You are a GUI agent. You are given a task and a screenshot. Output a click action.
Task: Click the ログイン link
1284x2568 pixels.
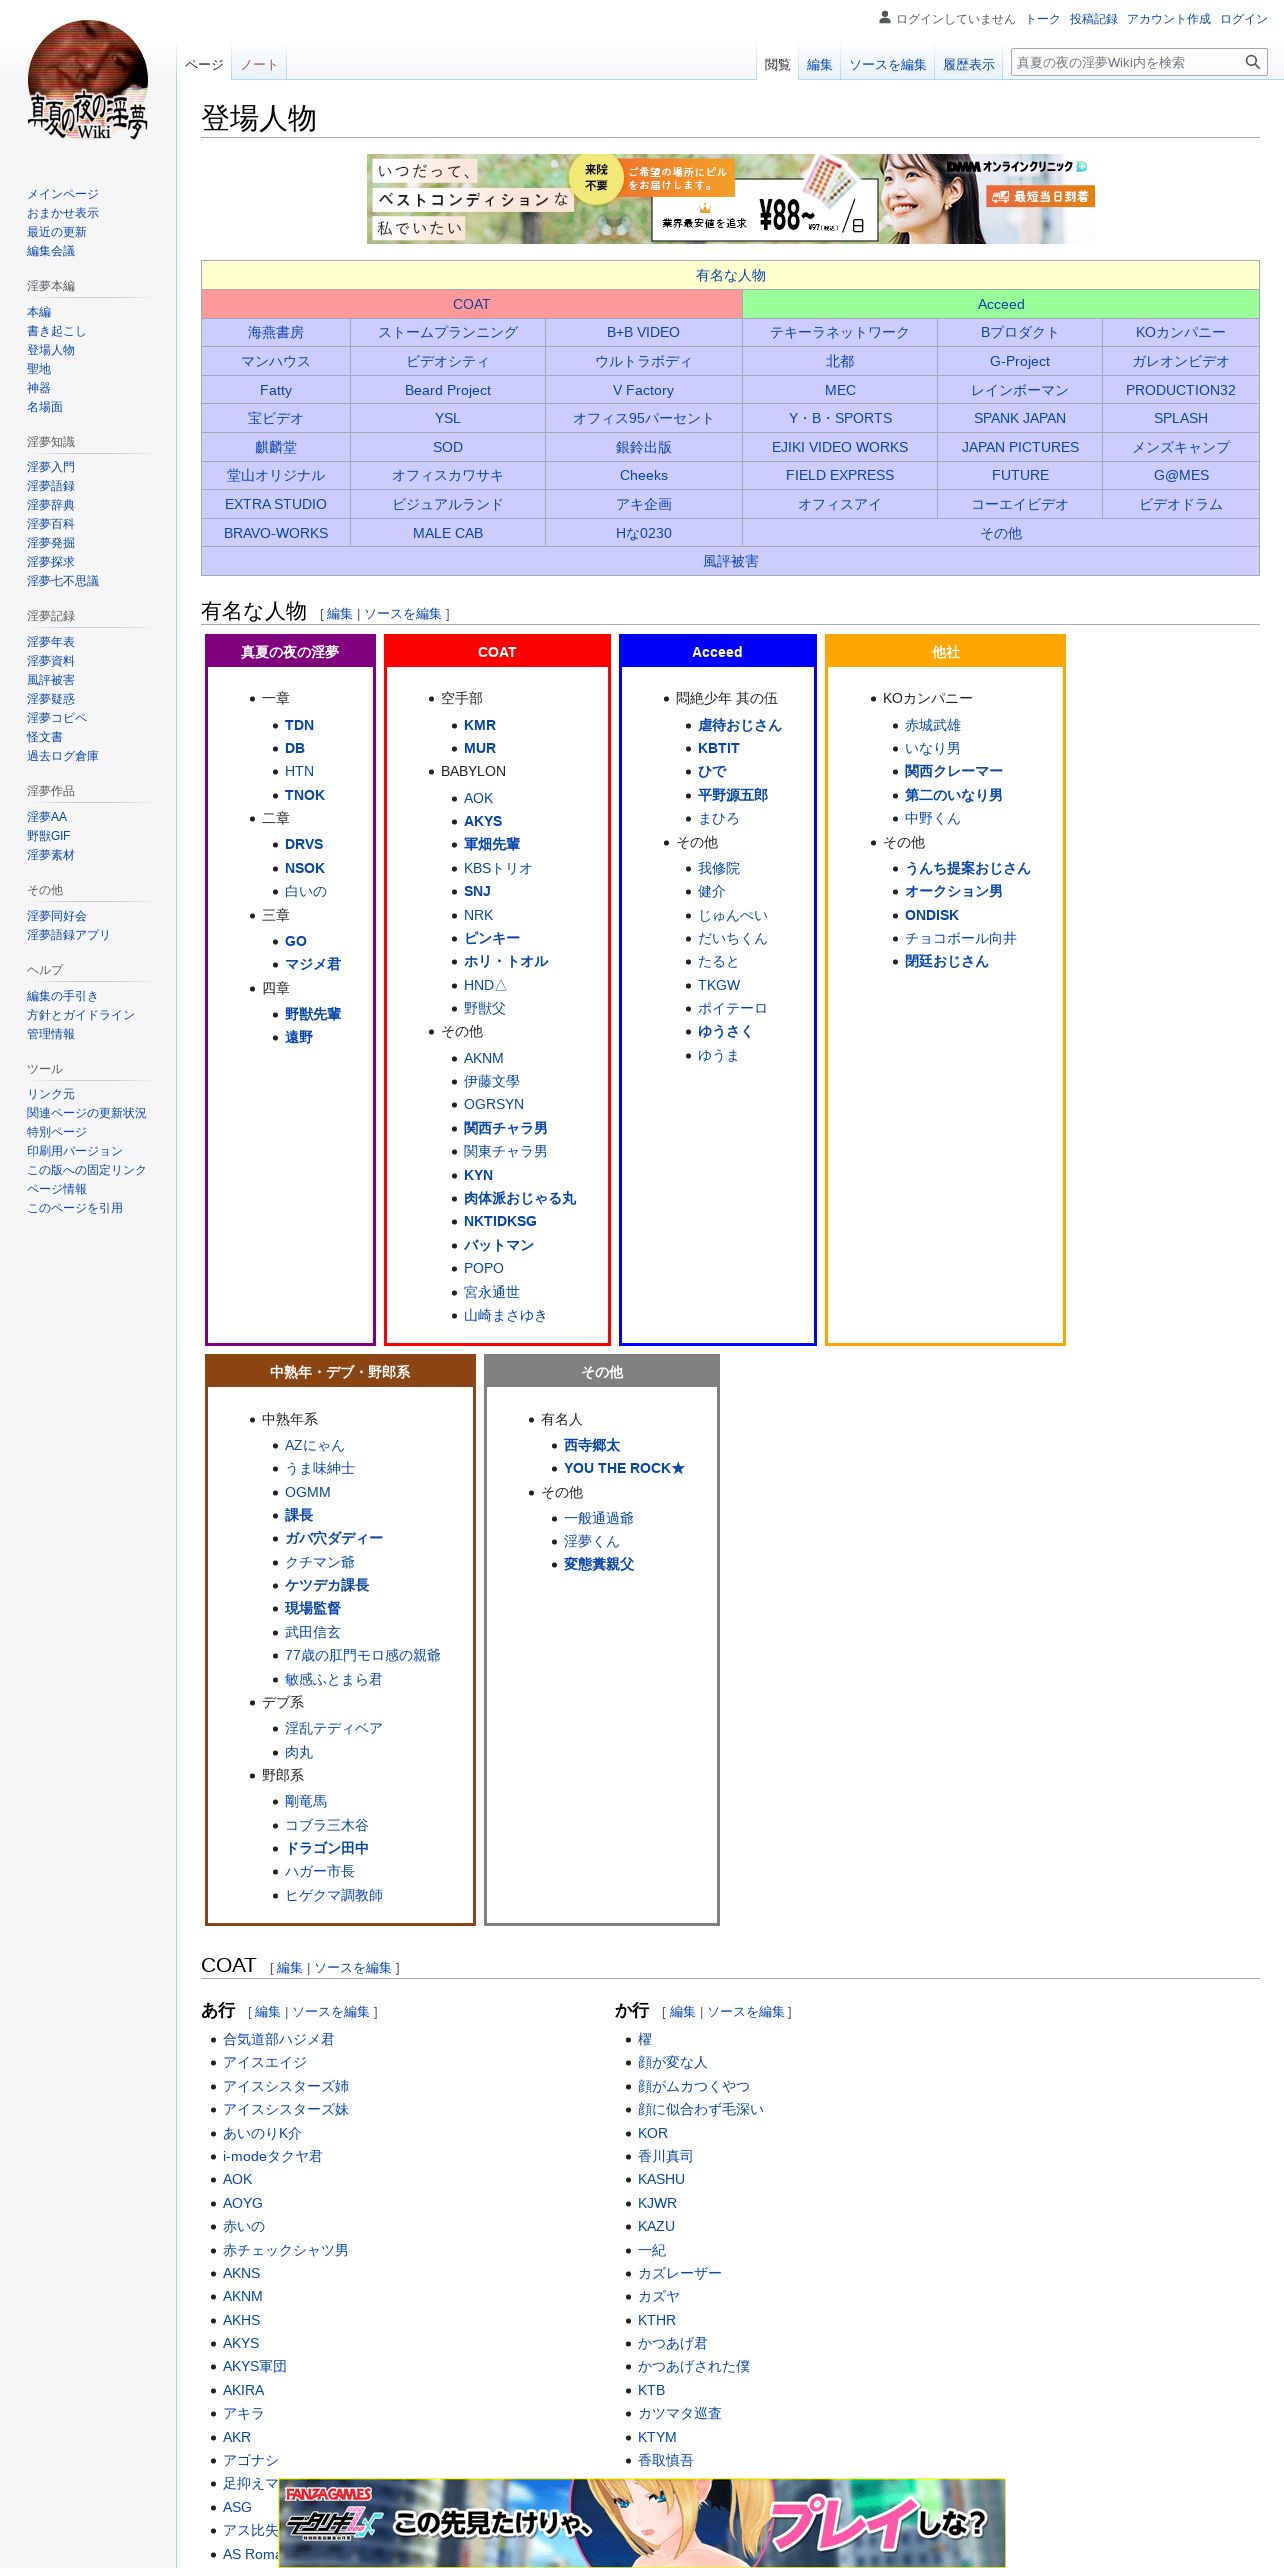point(1244,19)
